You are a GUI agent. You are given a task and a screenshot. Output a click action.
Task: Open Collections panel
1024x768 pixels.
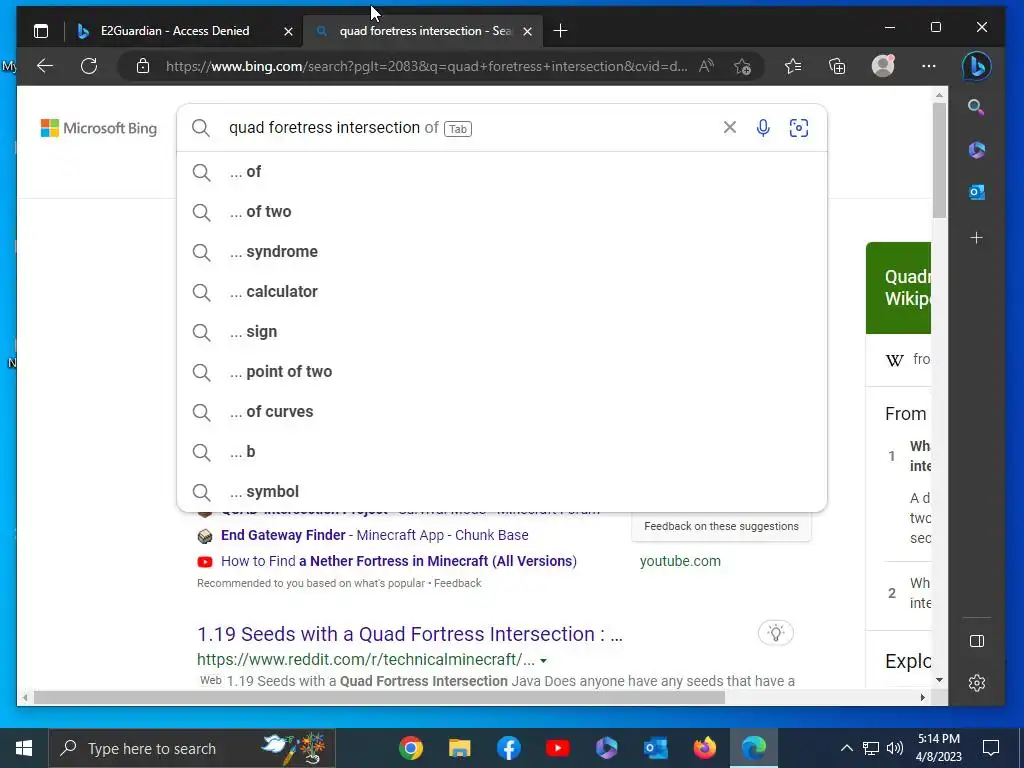click(837, 66)
